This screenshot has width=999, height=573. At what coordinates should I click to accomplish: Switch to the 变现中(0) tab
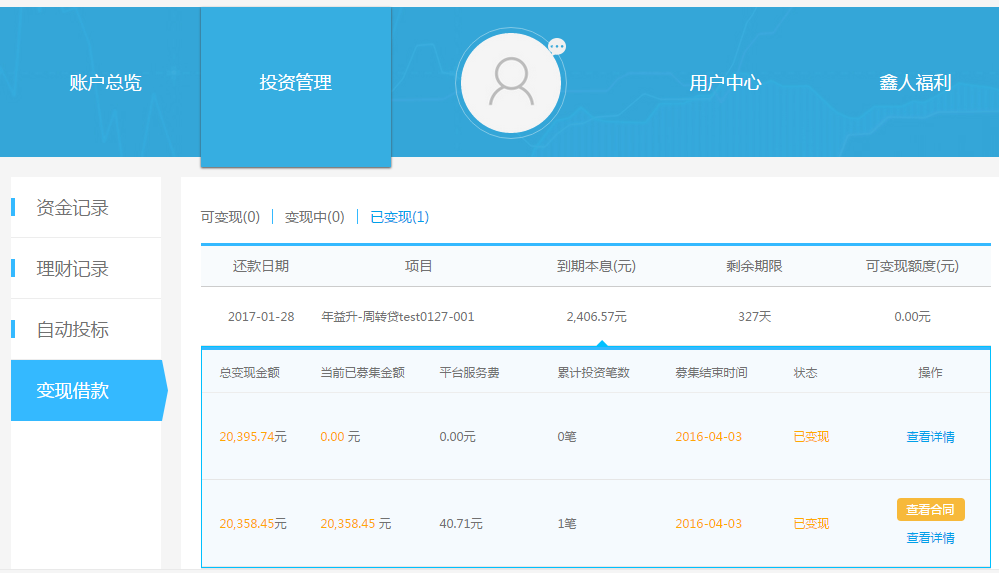point(314,217)
